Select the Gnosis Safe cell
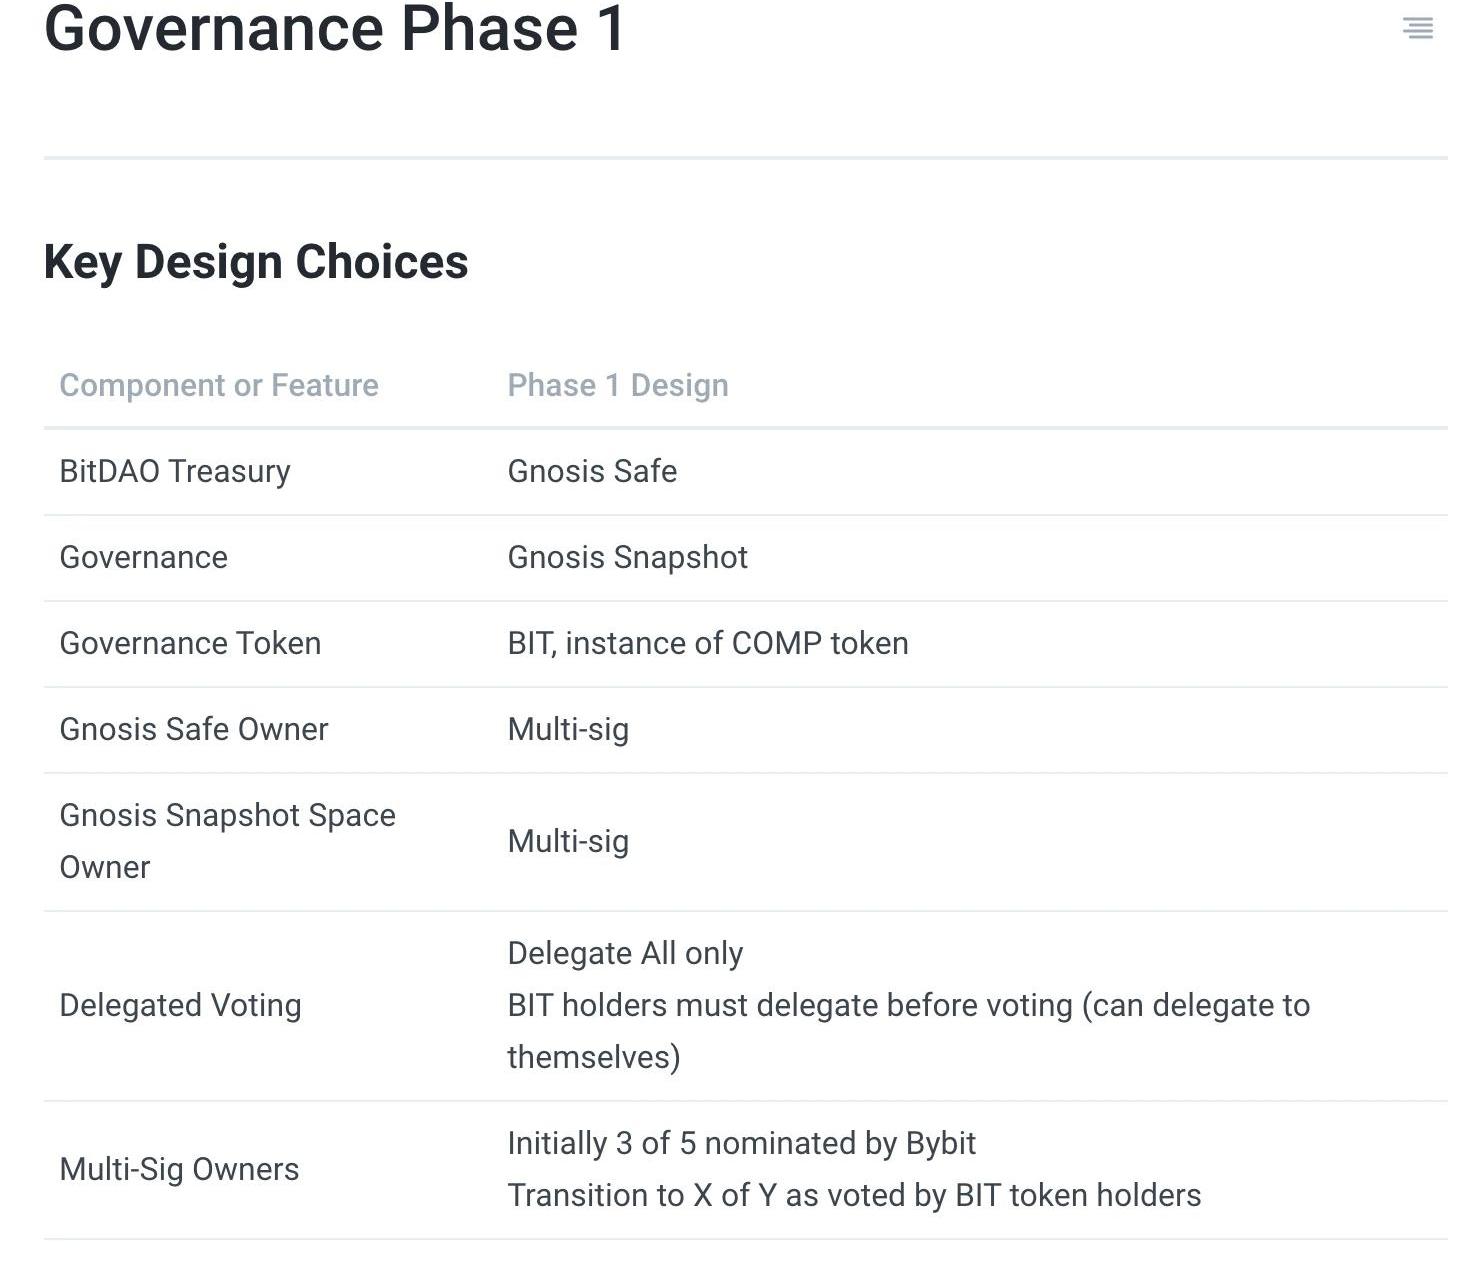 (x=592, y=471)
